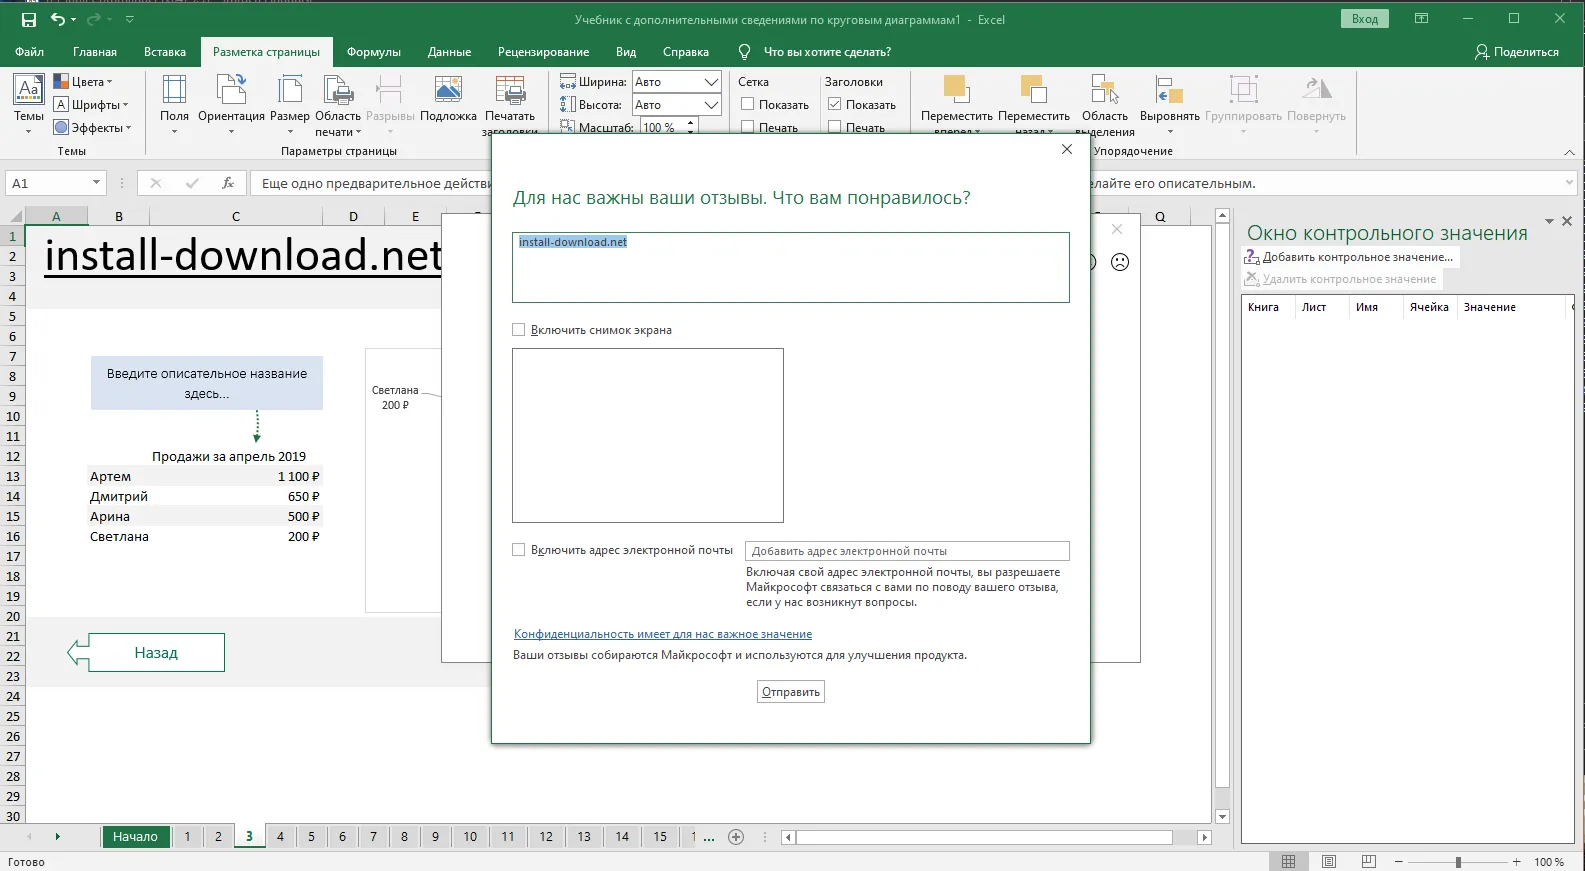This screenshot has width=1585, height=871.
Task: Enable Включить адрес электронной почты checkbox
Action: pyautogui.click(x=518, y=550)
